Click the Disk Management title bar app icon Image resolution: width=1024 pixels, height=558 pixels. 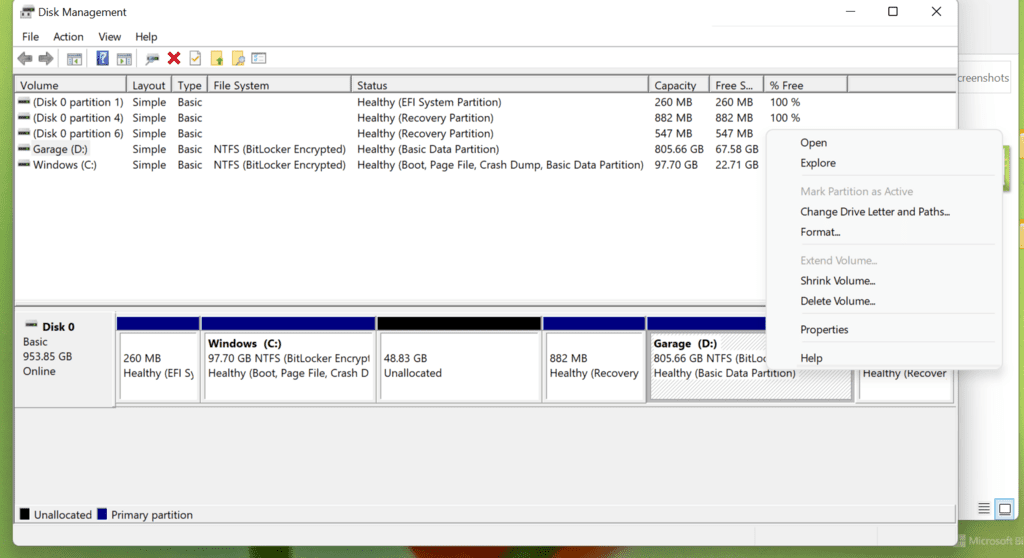coord(27,12)
